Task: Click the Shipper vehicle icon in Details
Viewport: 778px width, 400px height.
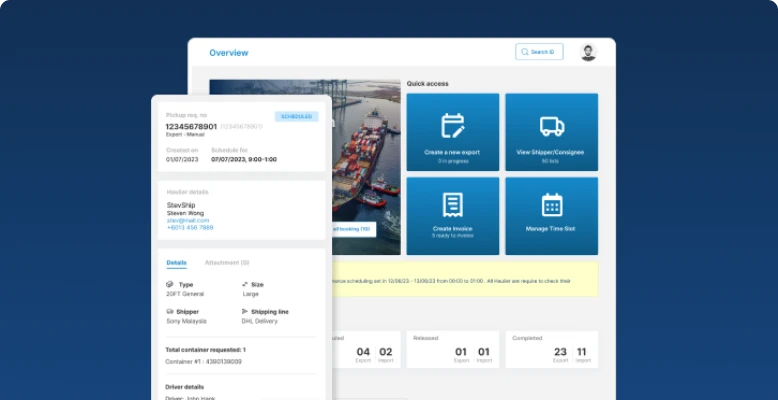Action: click(170, 312)
